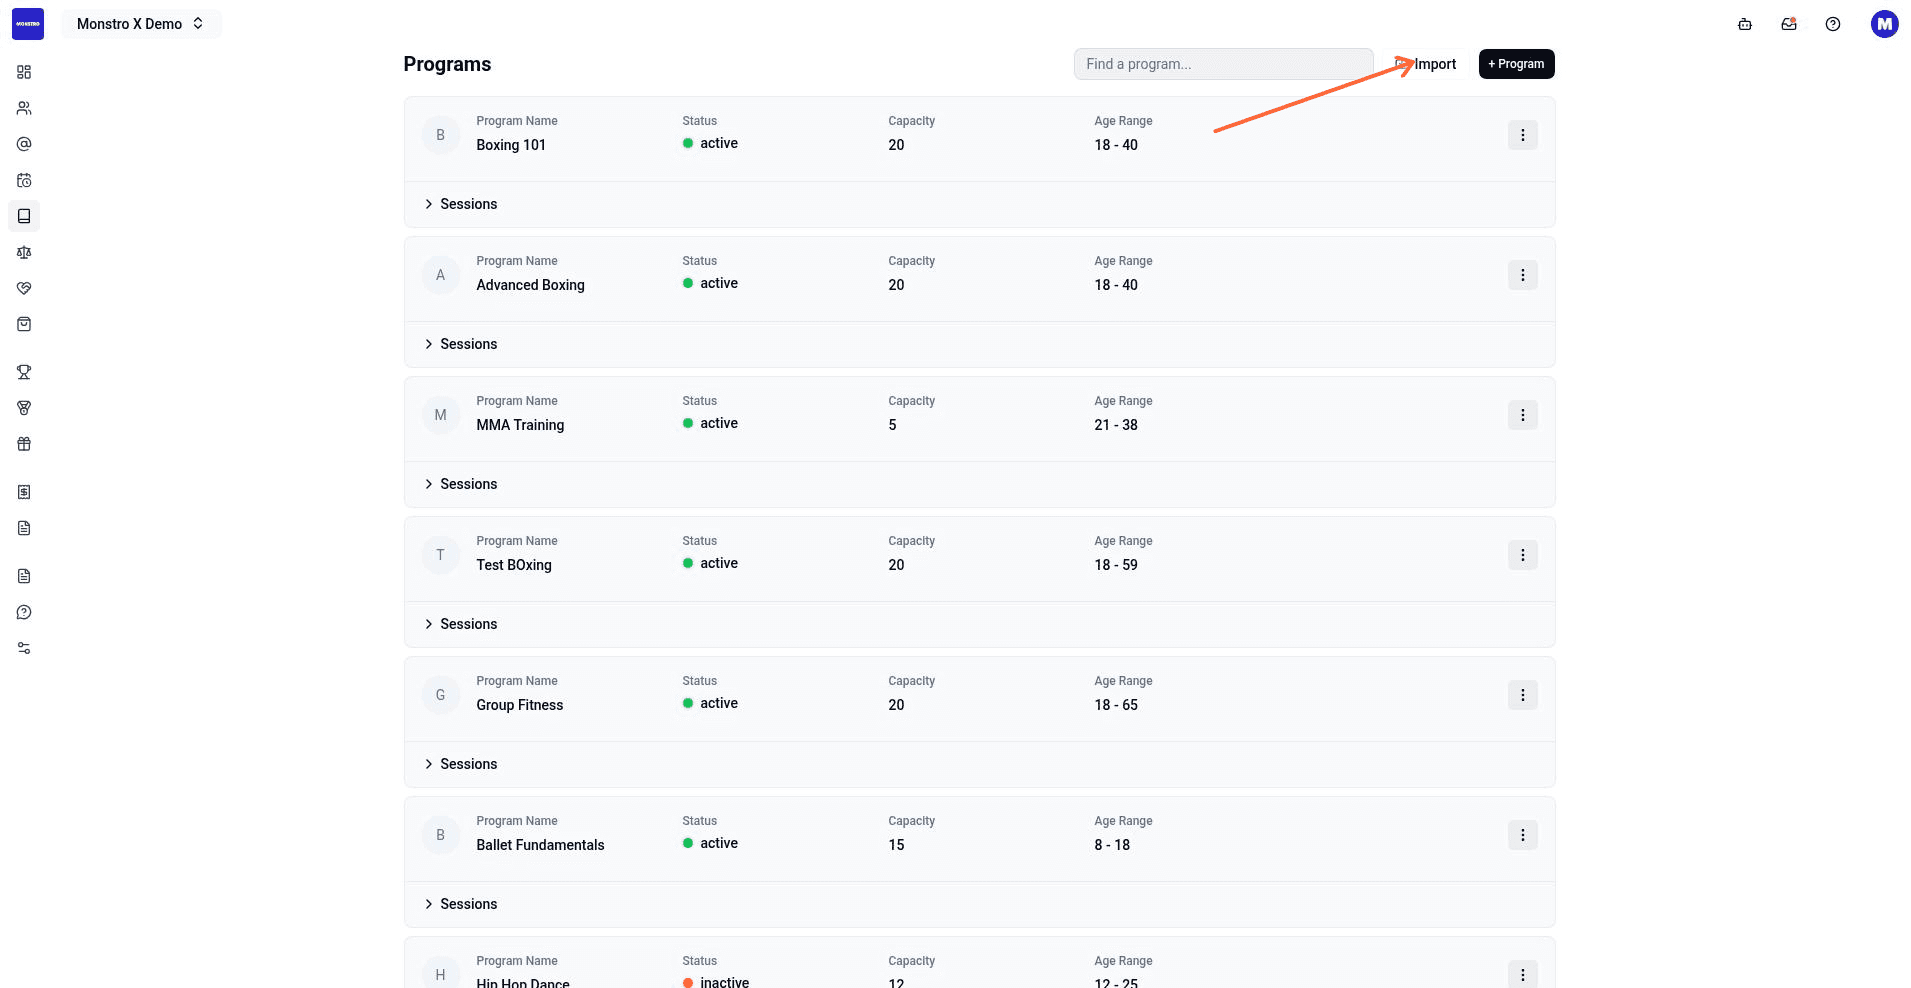Click the Ballet Fundamentals program name

(x=540, y=845)
